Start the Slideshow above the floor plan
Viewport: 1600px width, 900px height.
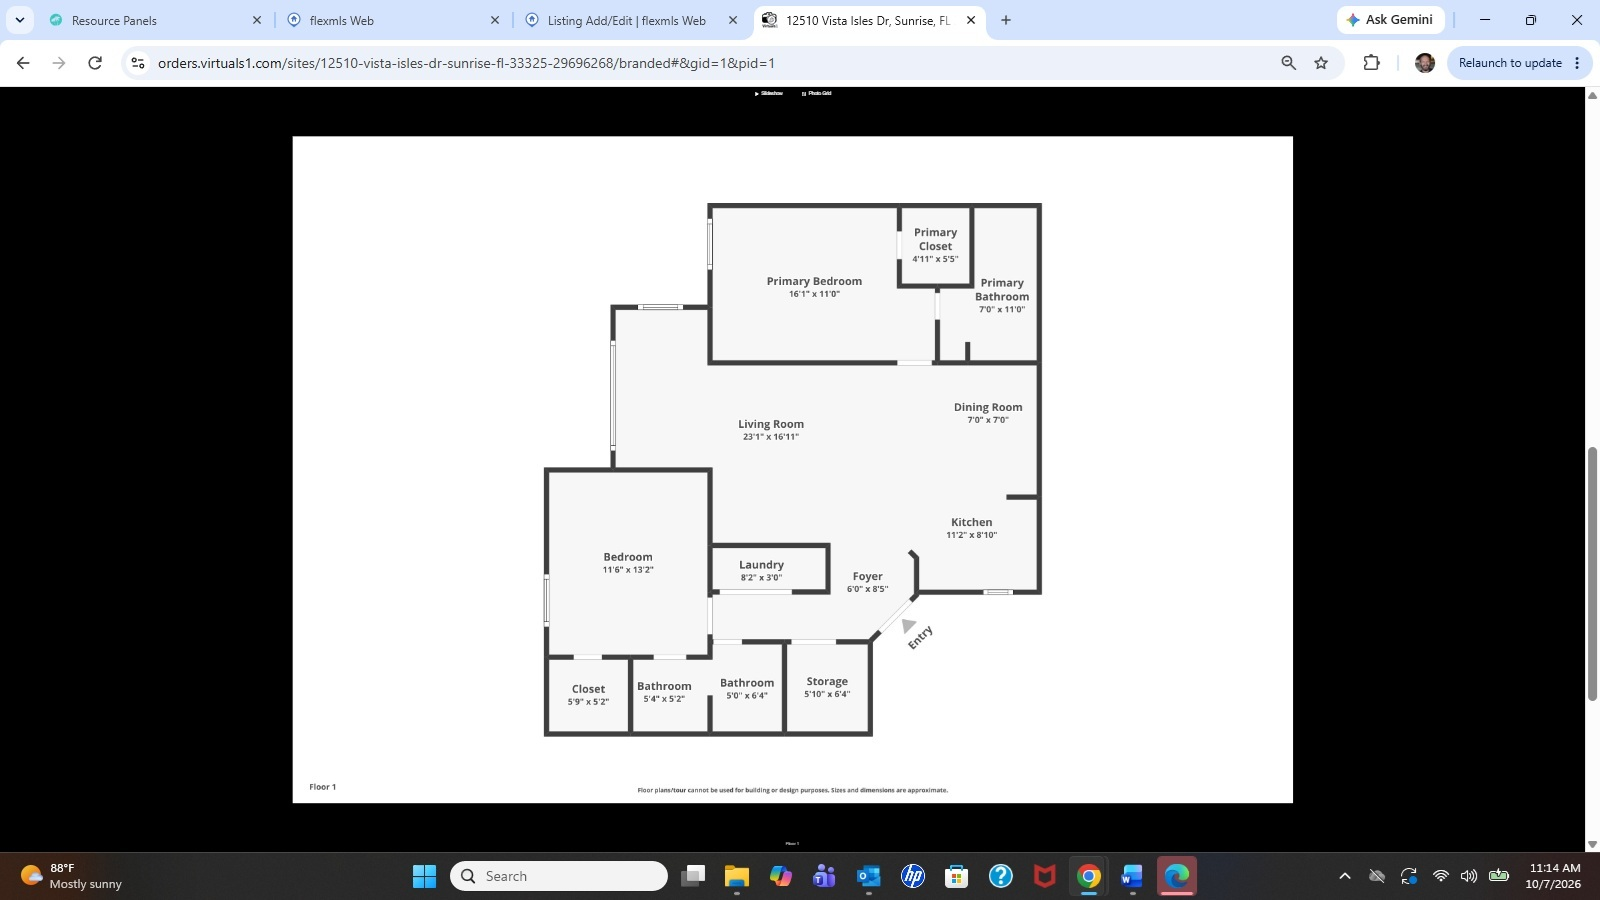pos(769,93)
